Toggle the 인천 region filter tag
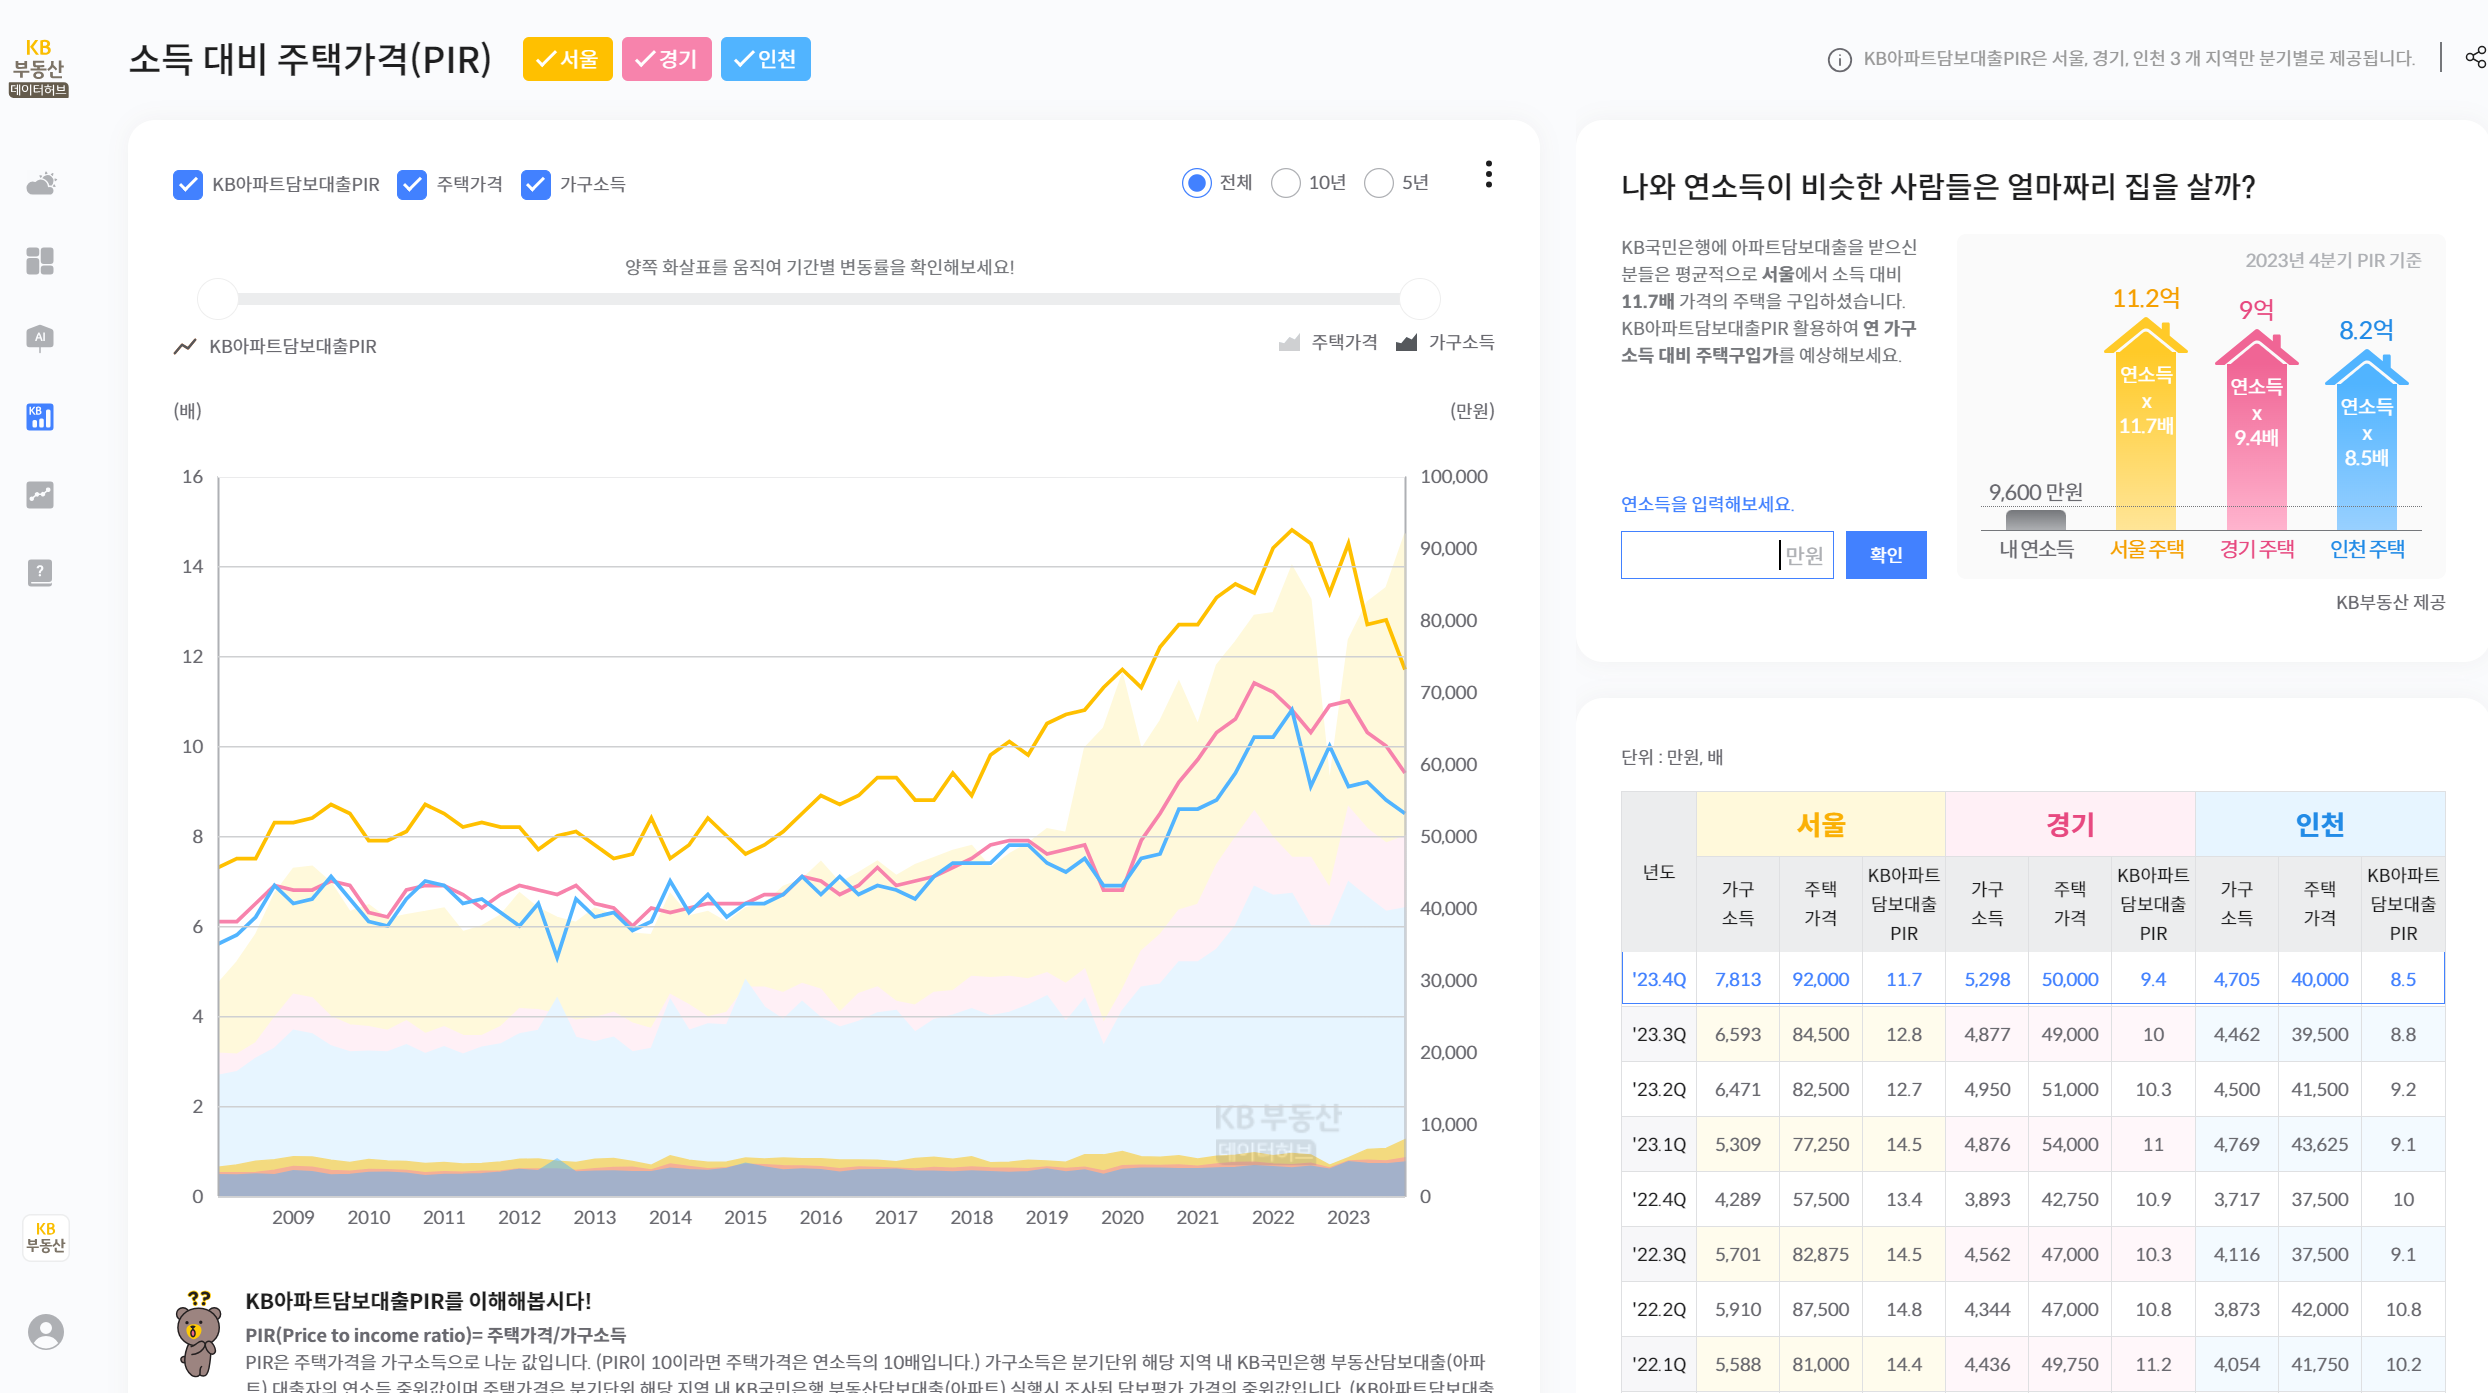 (x=765, y=59)
